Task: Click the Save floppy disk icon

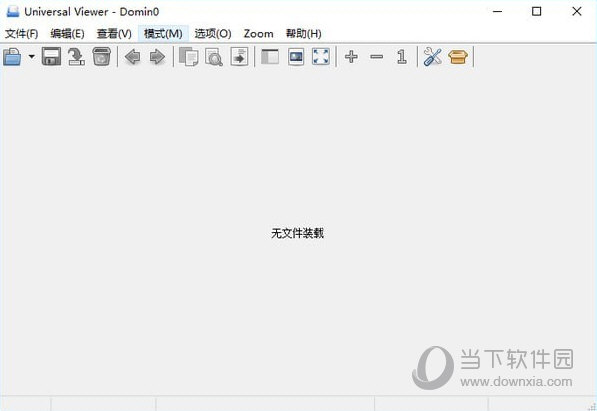Action: [x=51, y=57]
